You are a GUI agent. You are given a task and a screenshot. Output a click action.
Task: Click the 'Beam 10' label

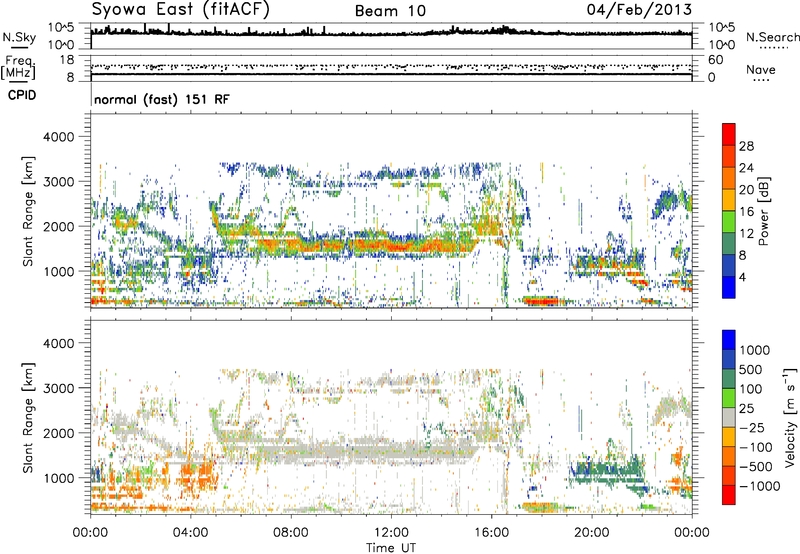(x=390, y=11)
